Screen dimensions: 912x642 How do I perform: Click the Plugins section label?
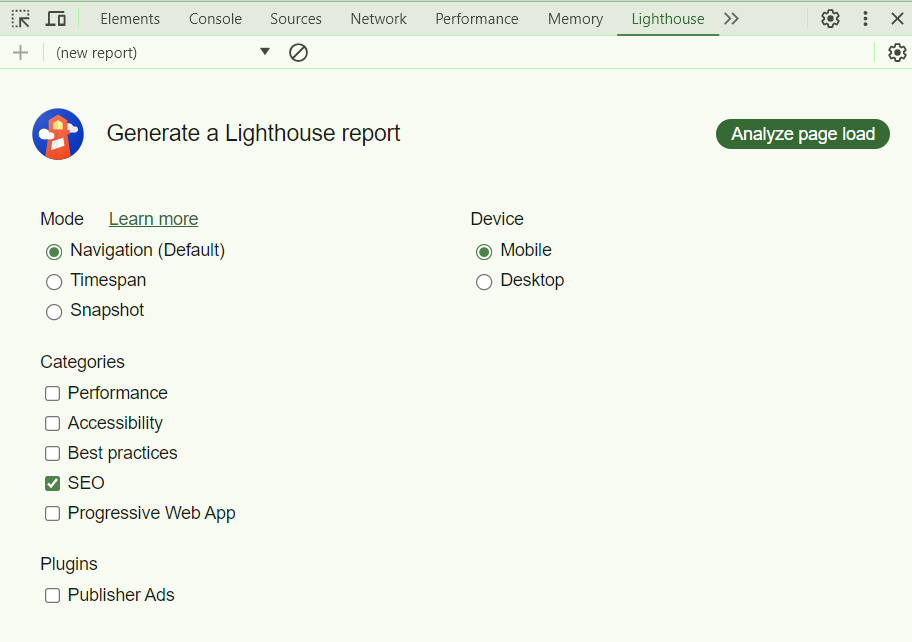tap(69, 564)
